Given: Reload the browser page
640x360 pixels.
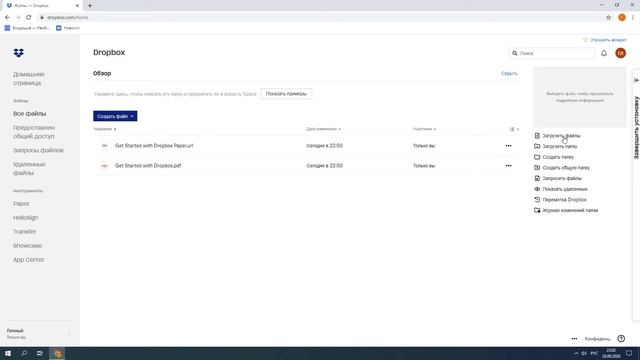Looking at the screenshot, I should click(28, 17).
